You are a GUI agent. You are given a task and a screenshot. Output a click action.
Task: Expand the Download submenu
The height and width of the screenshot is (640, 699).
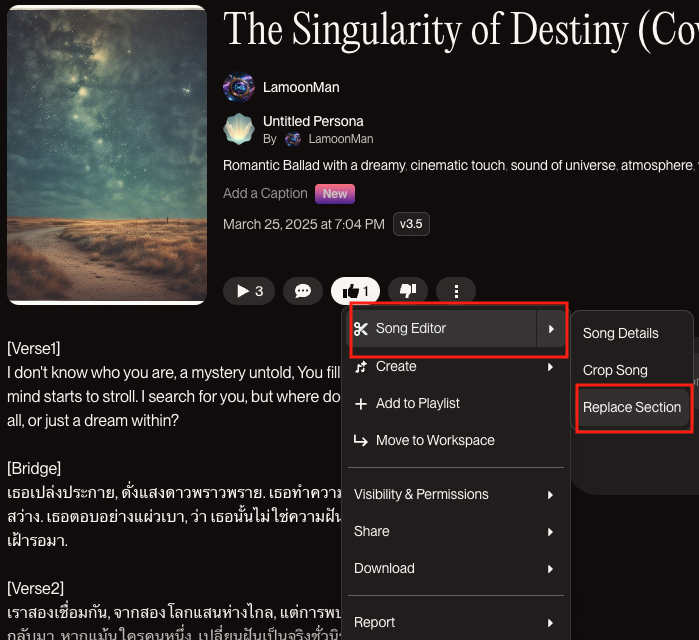coord(455,568)
